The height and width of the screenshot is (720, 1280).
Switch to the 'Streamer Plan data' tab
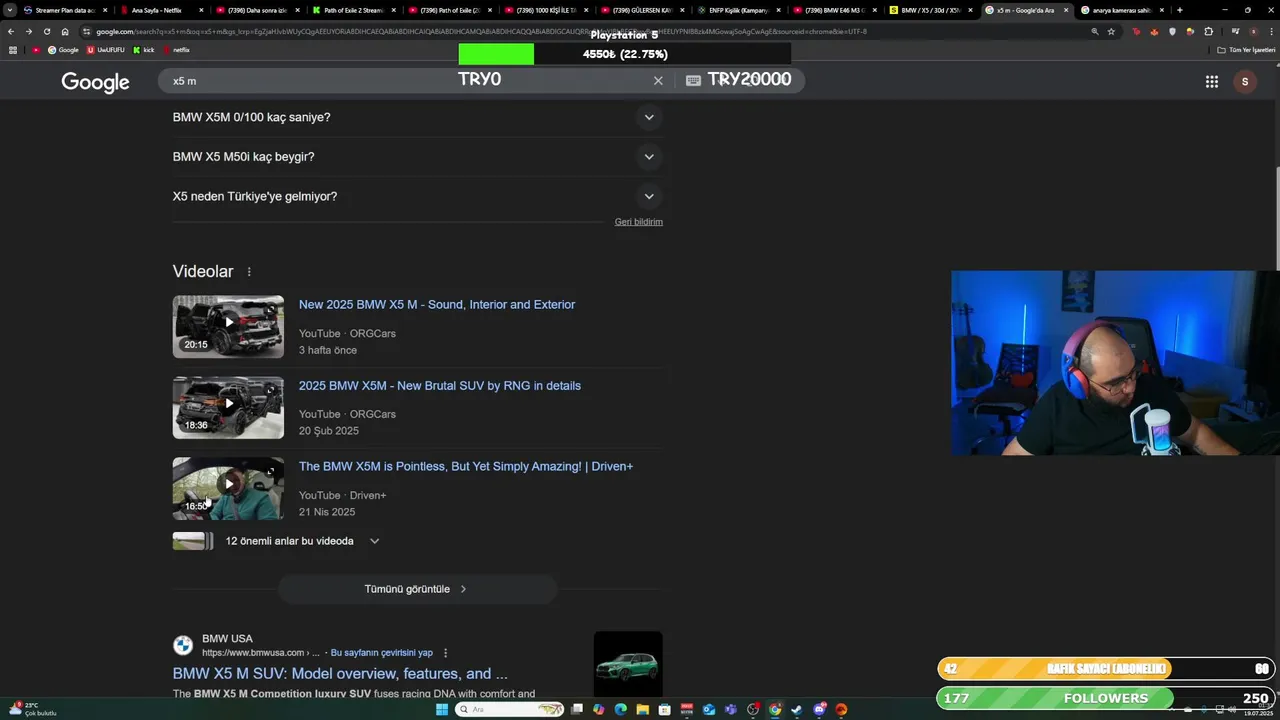(65, 10)
